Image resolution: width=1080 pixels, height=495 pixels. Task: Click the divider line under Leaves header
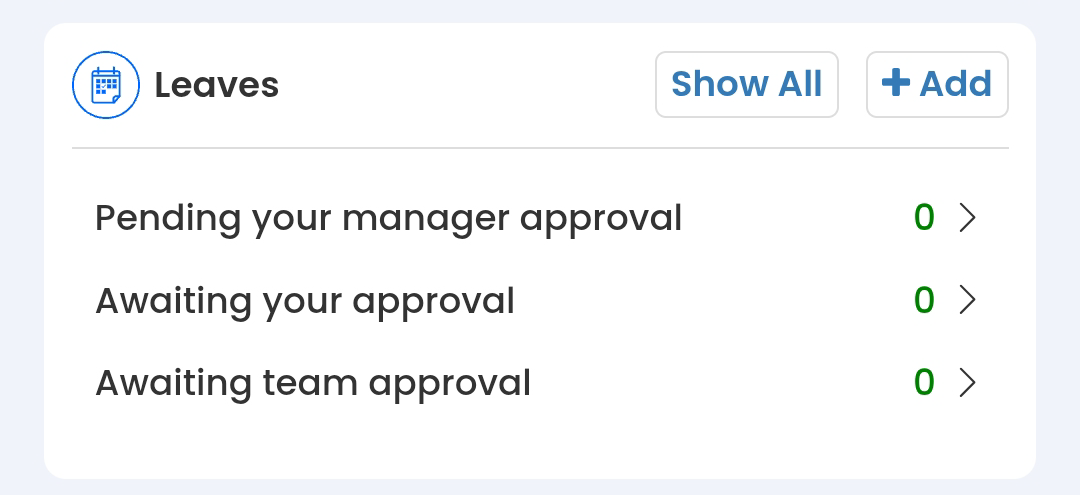coord(540,148)
